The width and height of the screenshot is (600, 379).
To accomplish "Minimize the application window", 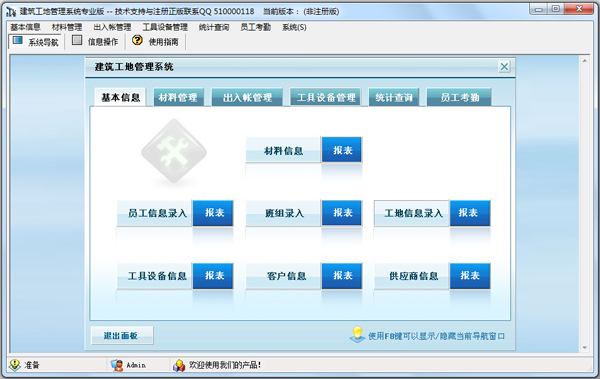I will [x=539, y=9].
